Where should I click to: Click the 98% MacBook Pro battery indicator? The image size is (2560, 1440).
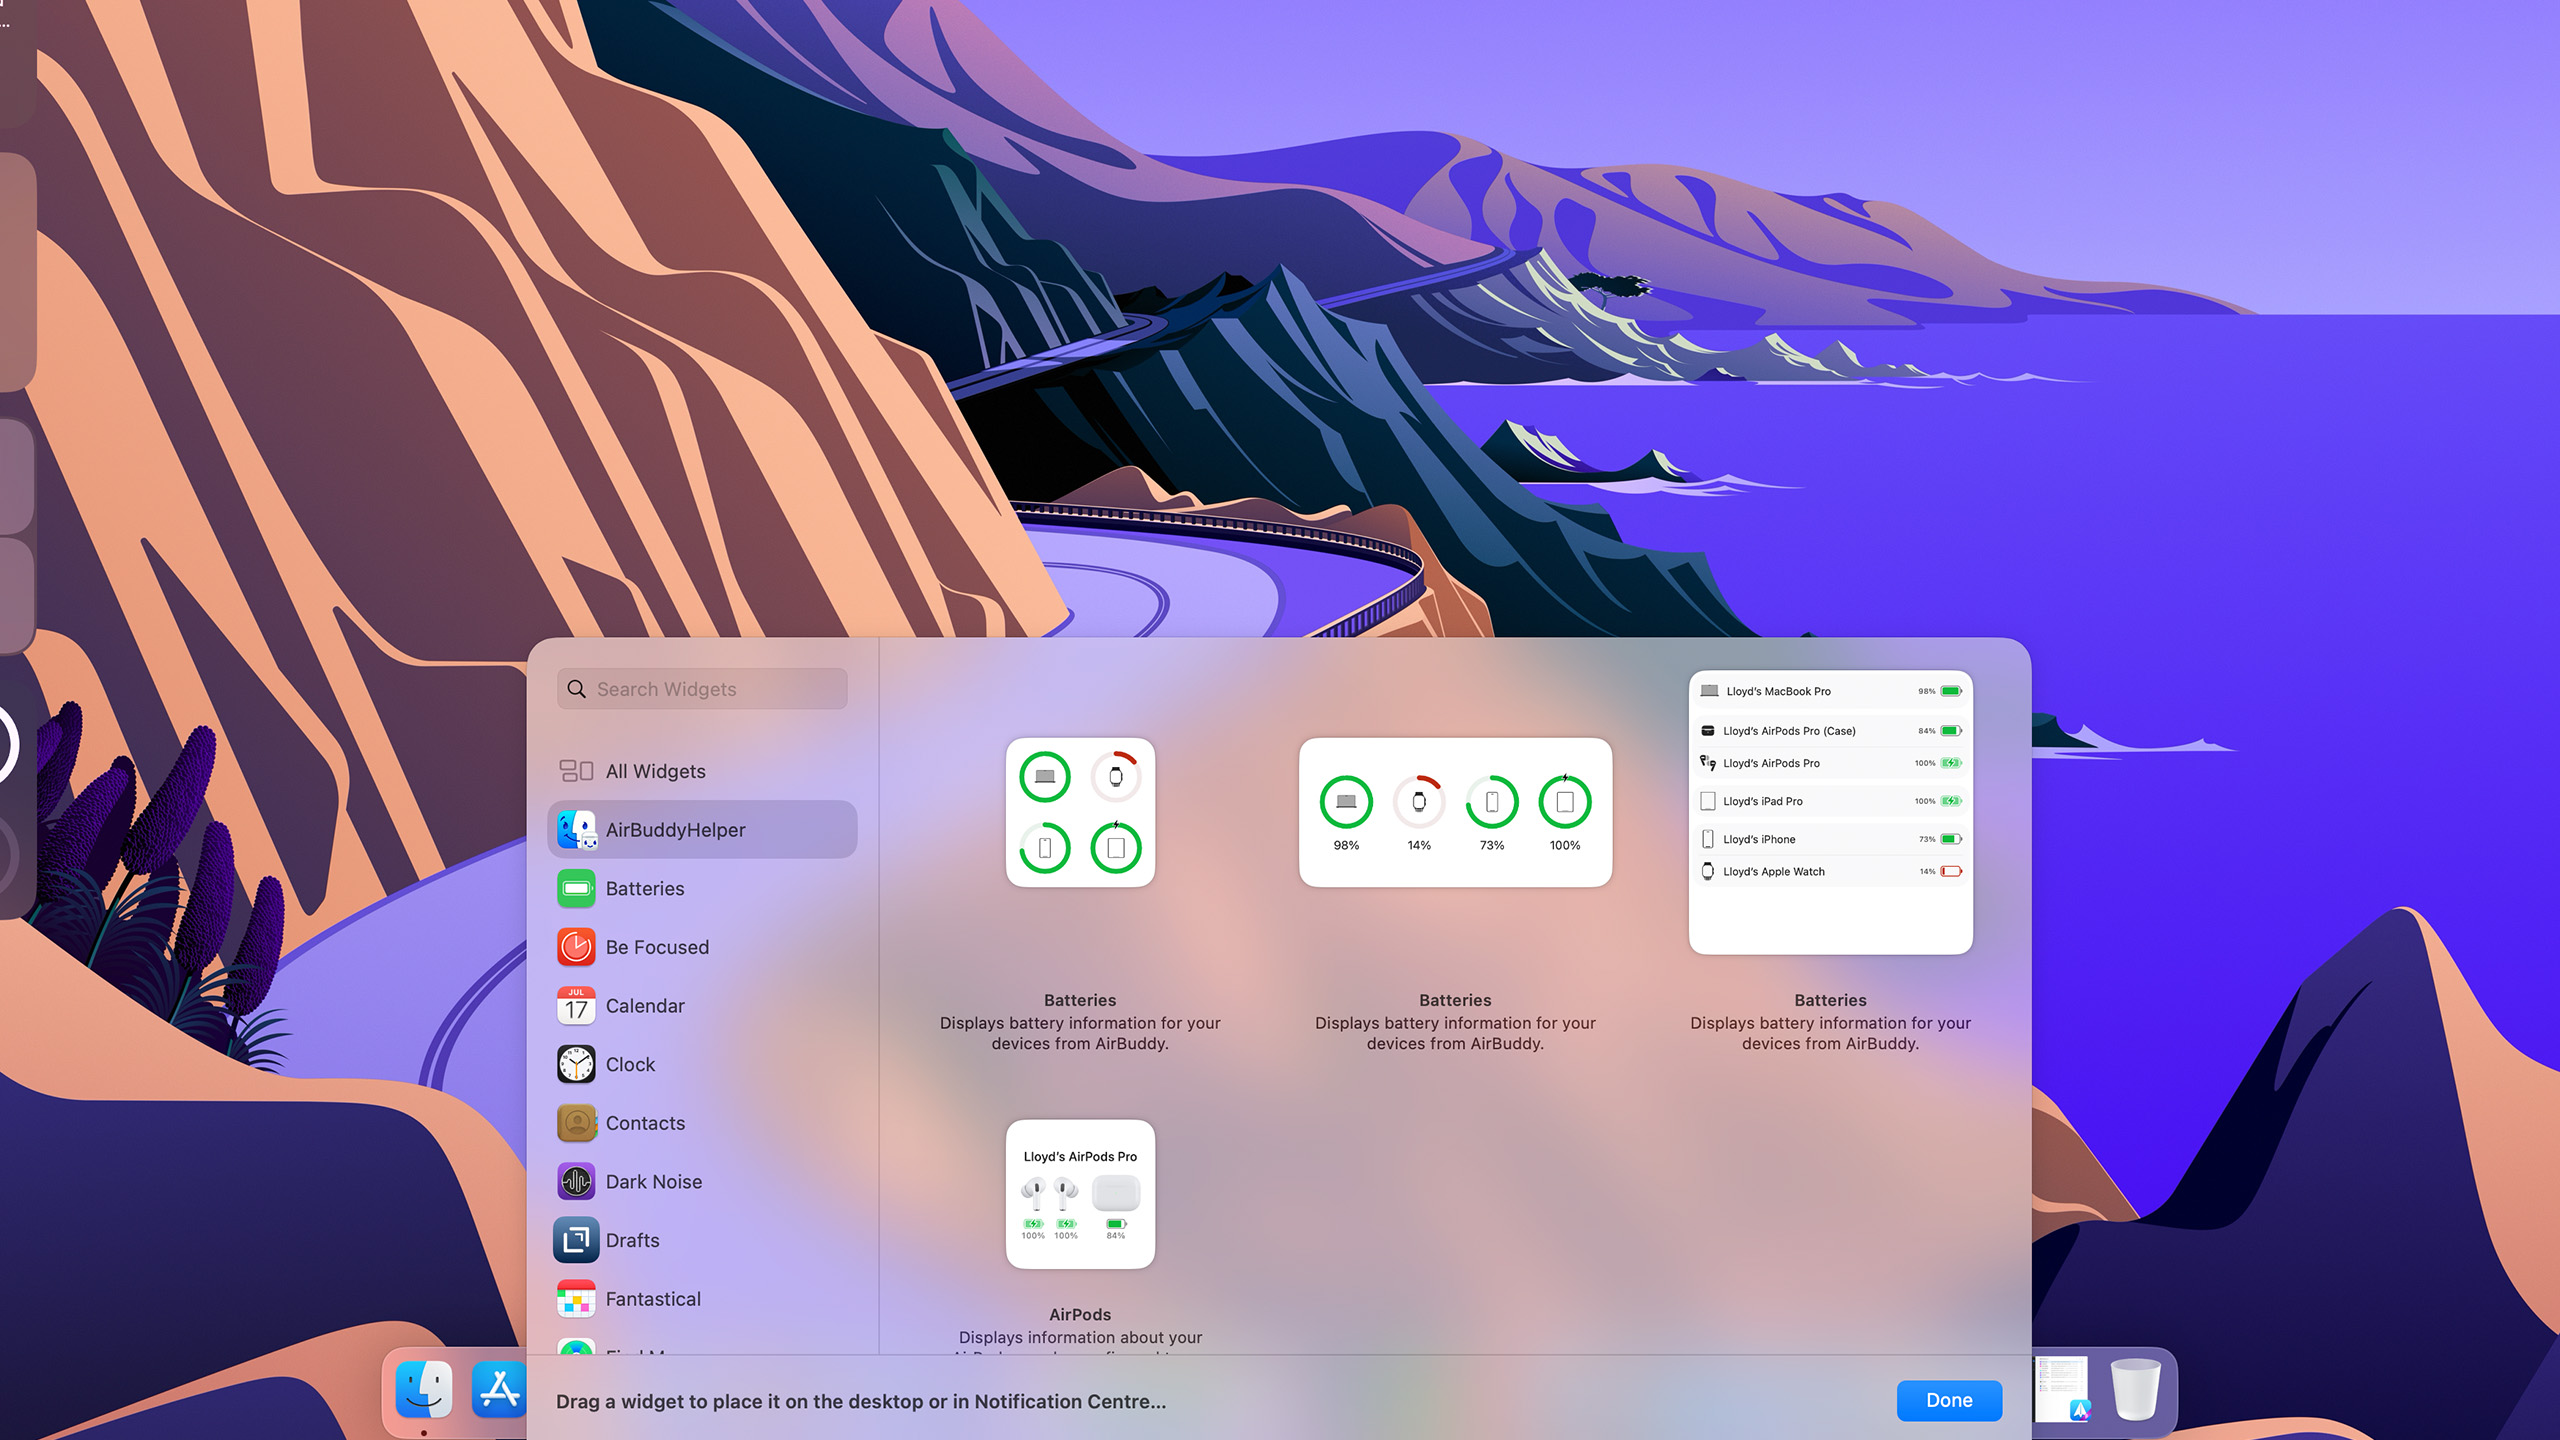coord(1951,691)
